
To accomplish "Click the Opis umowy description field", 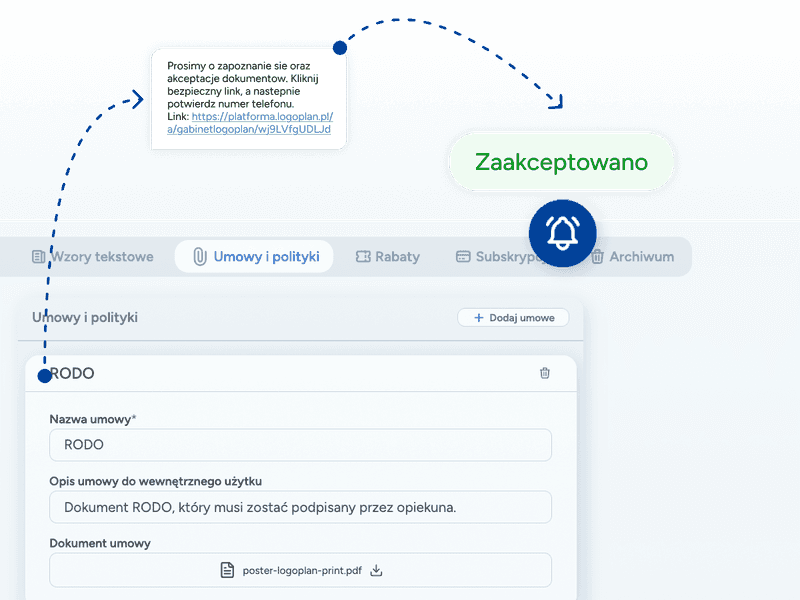I will (300, 507).
